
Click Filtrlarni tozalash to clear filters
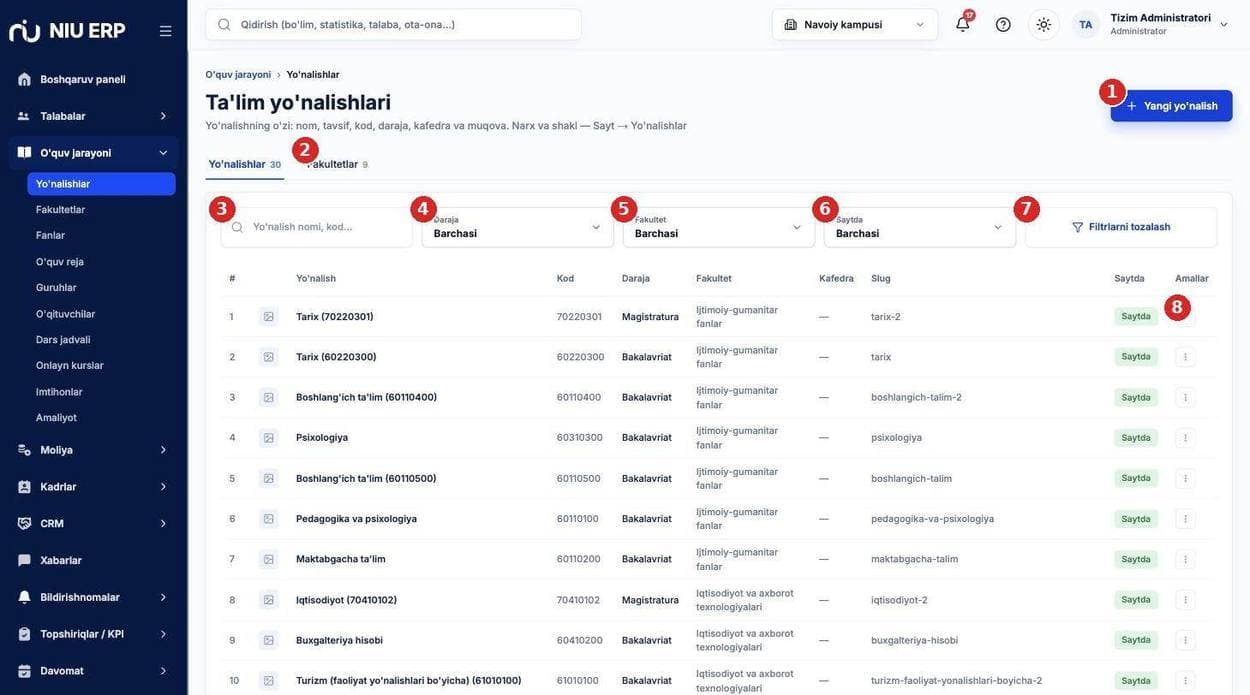tap(1121, 227)
